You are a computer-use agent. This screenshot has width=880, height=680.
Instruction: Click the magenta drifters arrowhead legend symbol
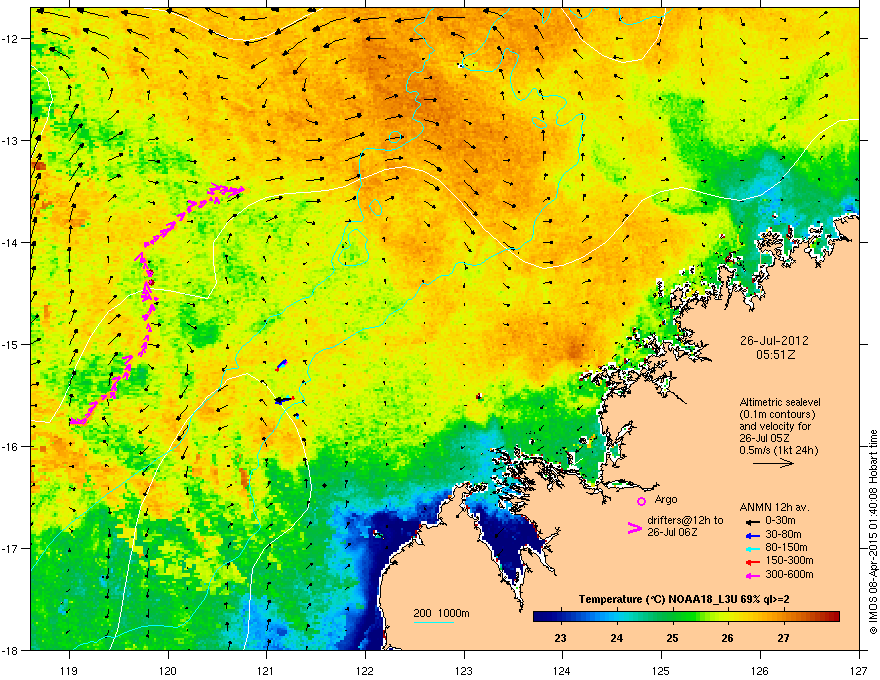[x=634, y=527]
